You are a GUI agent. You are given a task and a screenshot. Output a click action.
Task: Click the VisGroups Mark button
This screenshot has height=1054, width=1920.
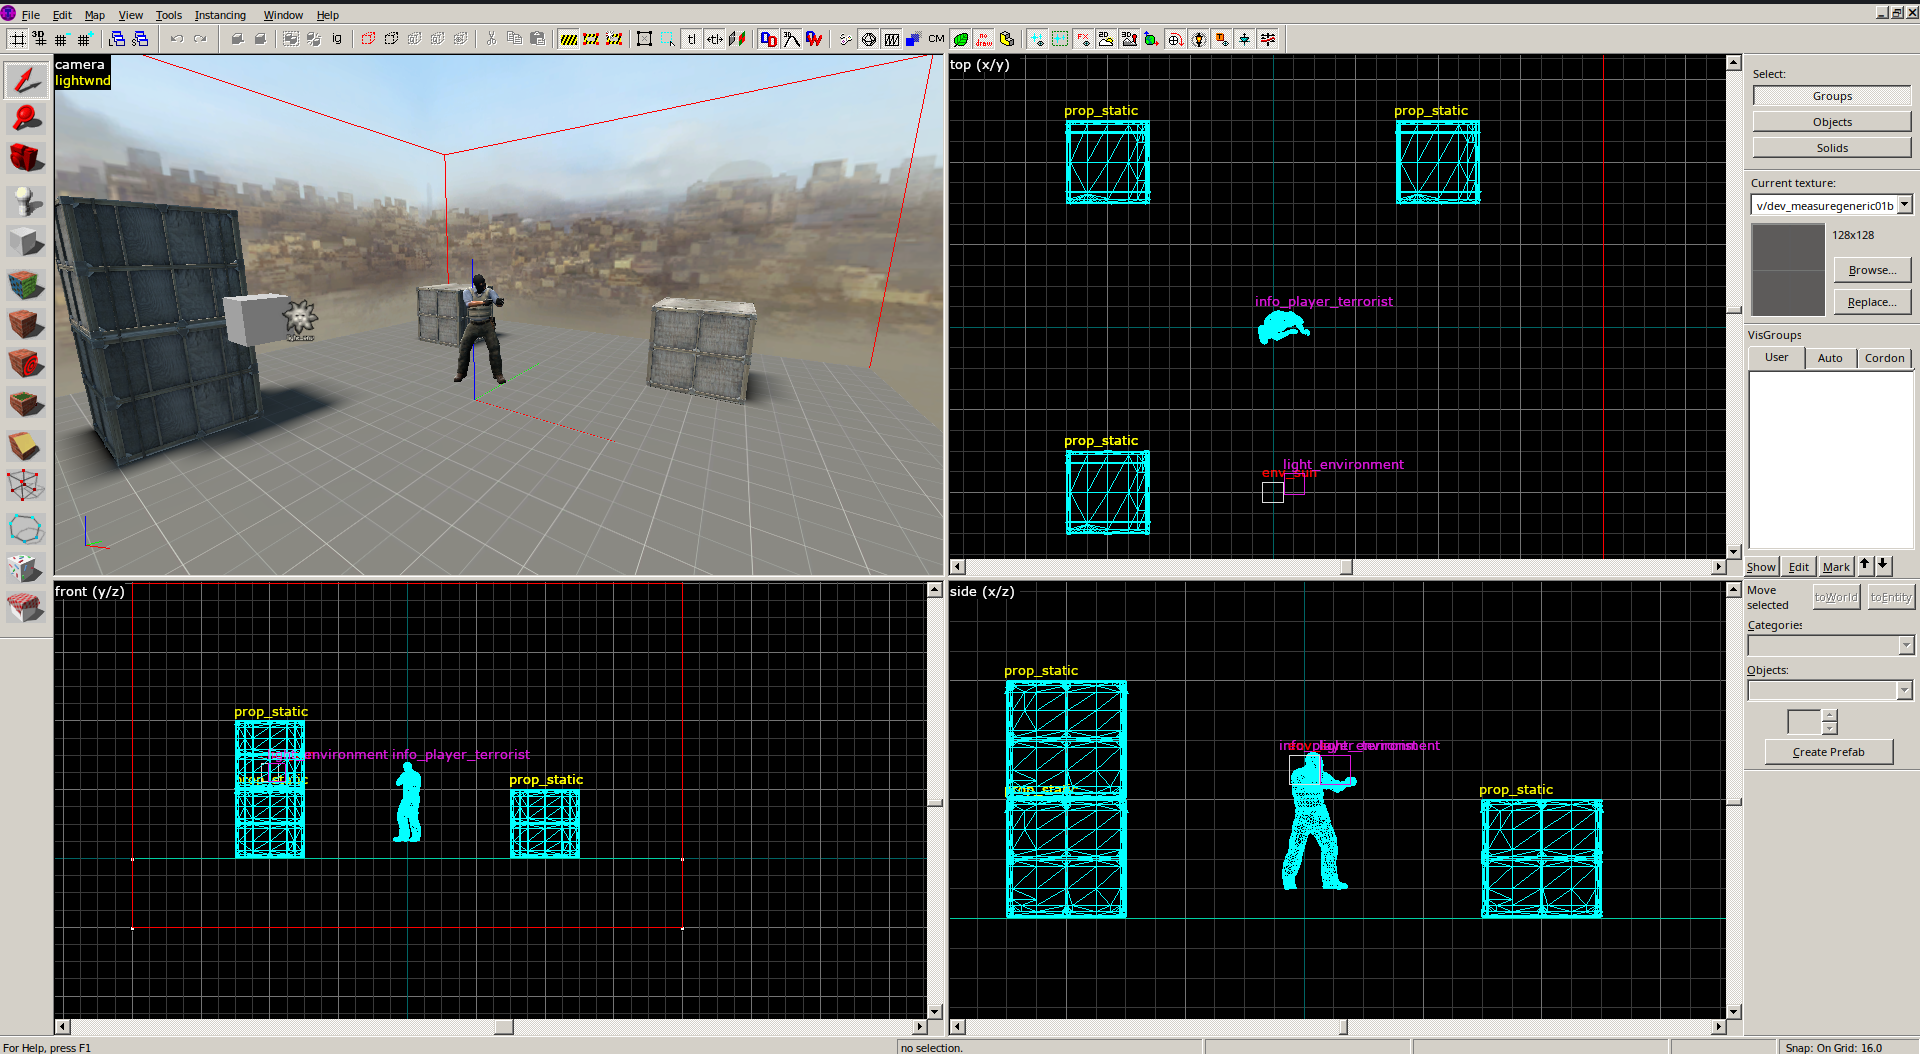1836,567
